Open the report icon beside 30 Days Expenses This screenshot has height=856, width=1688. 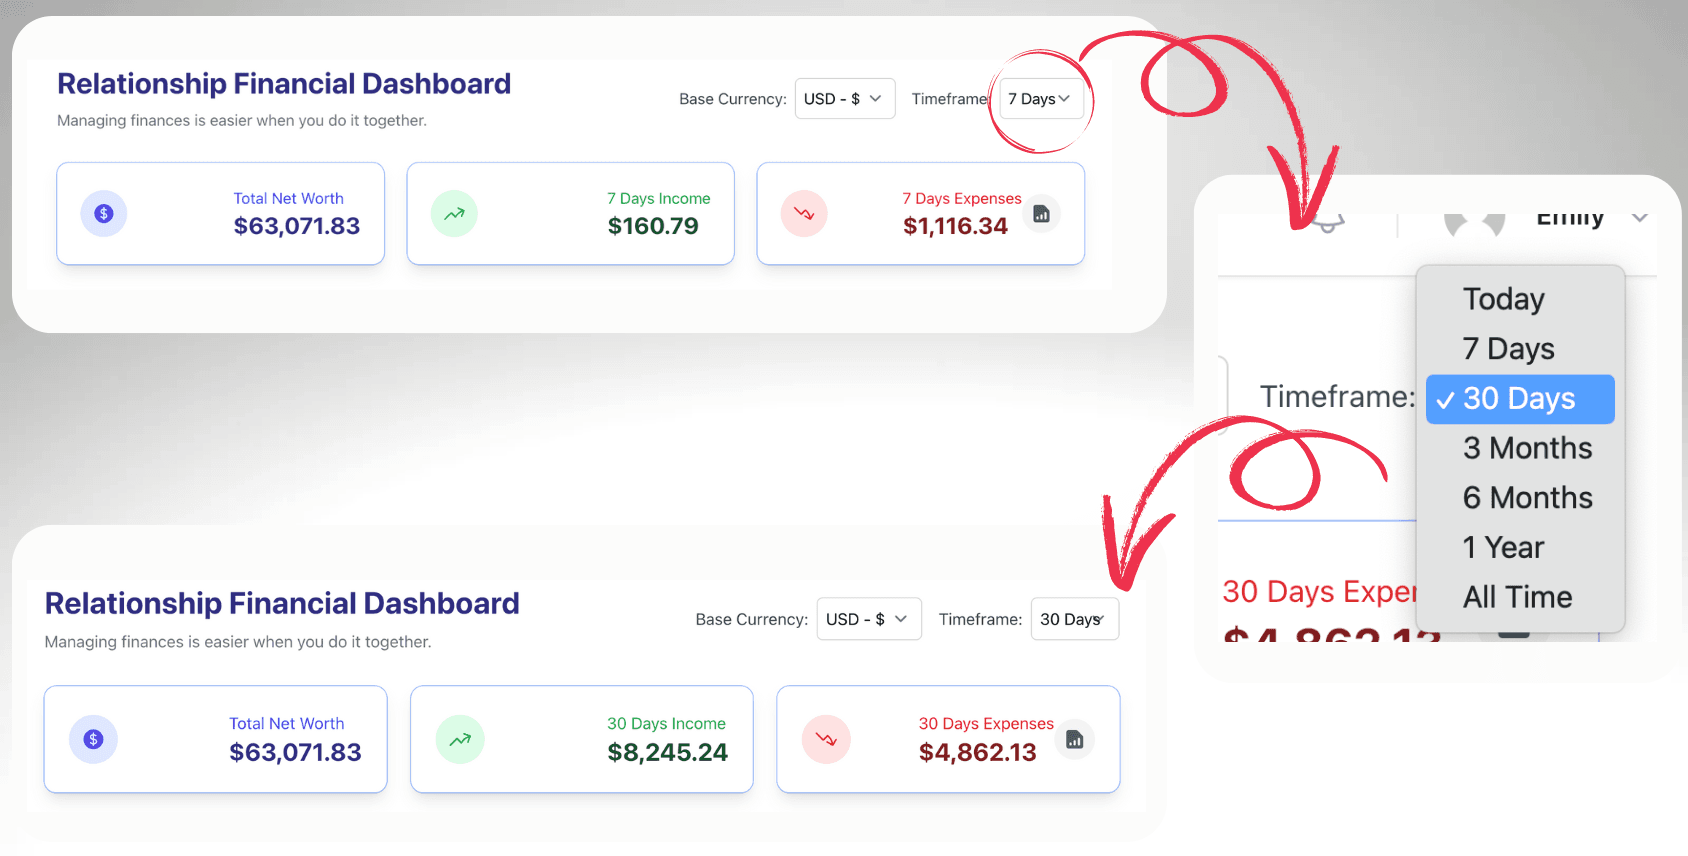pos(1075,740)
